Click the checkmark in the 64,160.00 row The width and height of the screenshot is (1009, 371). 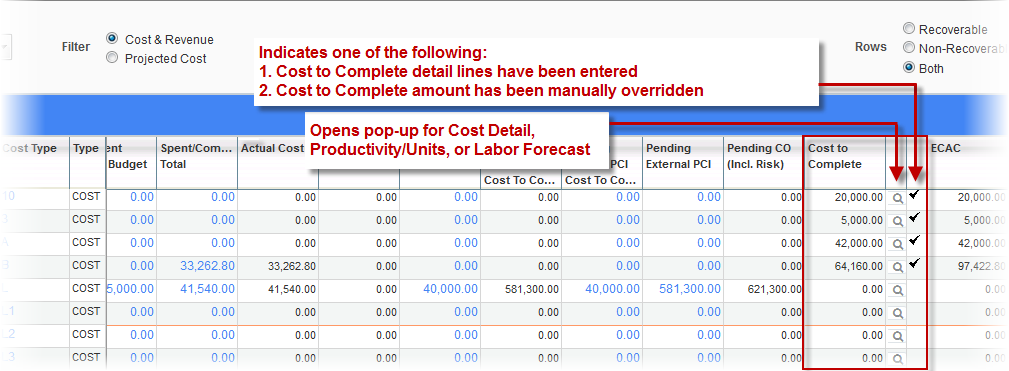(x=914, y=263)
